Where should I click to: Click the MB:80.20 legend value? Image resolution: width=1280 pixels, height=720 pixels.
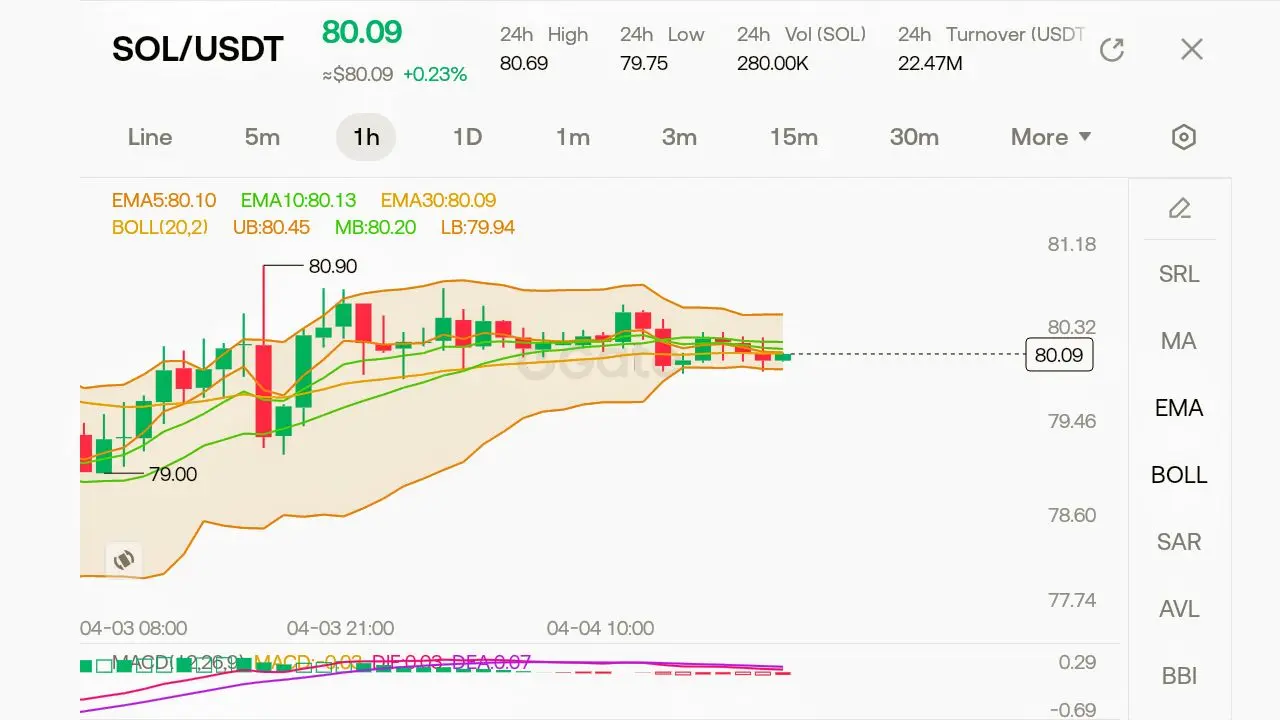[x=375, y=227]
